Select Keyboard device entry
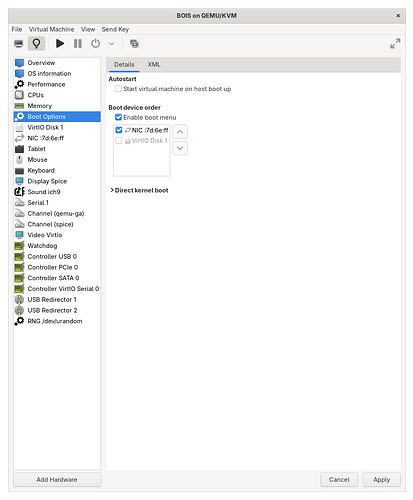 point(57,170)
